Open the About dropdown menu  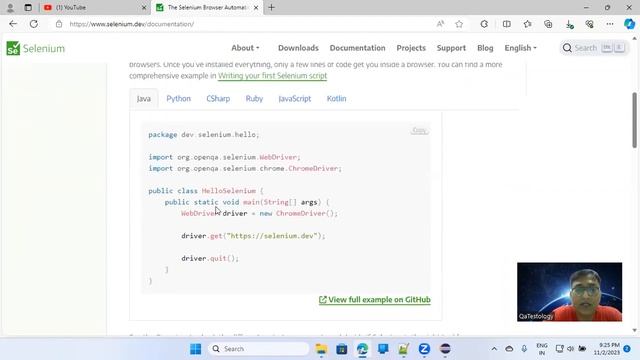[245, 48]
